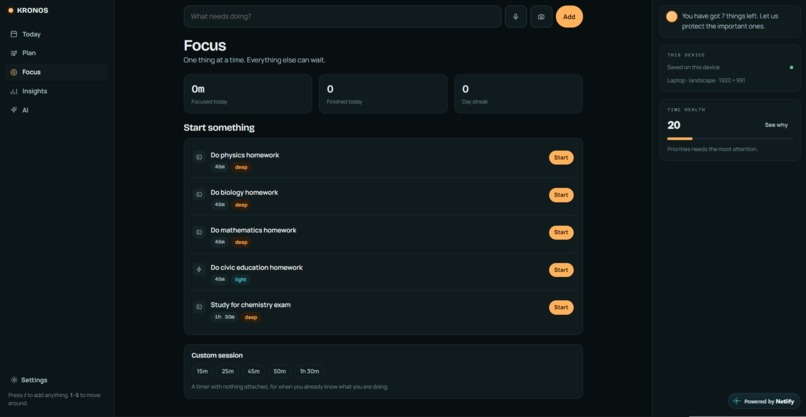This screenshot has height=417, width=806.
Task: Click the Finished today card
Action: [383, 94]
